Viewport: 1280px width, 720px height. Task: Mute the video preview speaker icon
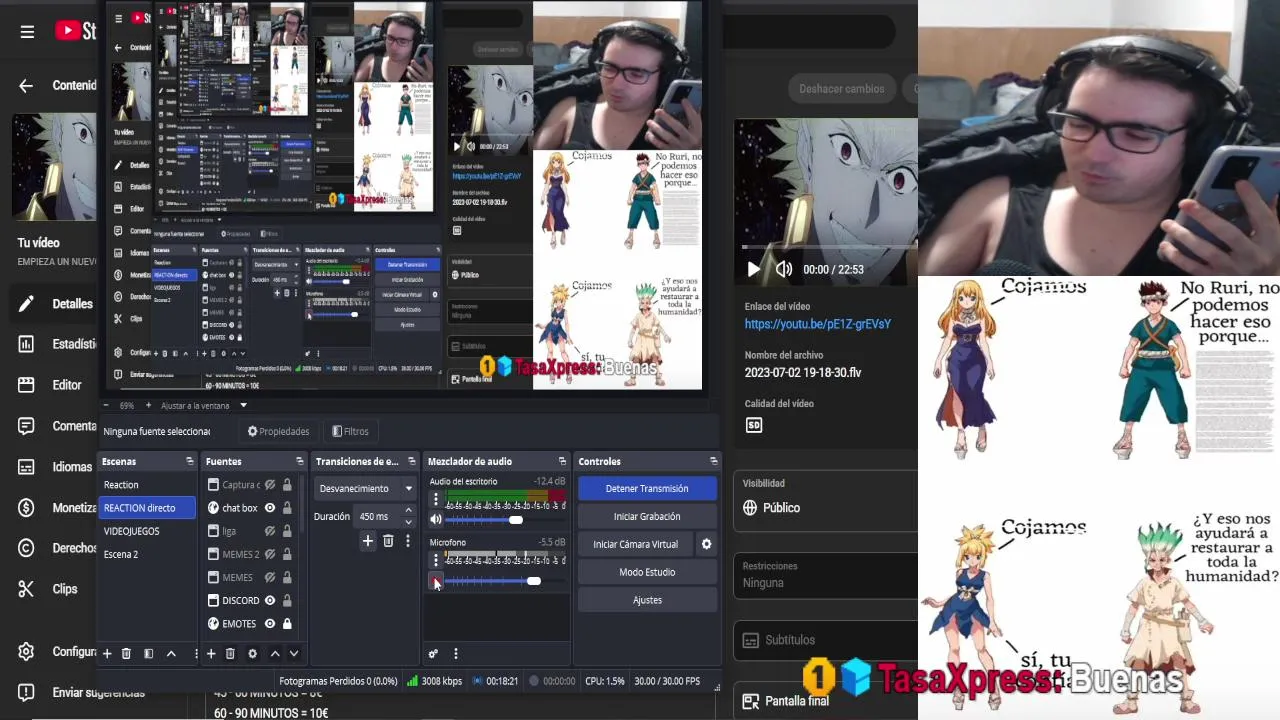tap(784, 269)
